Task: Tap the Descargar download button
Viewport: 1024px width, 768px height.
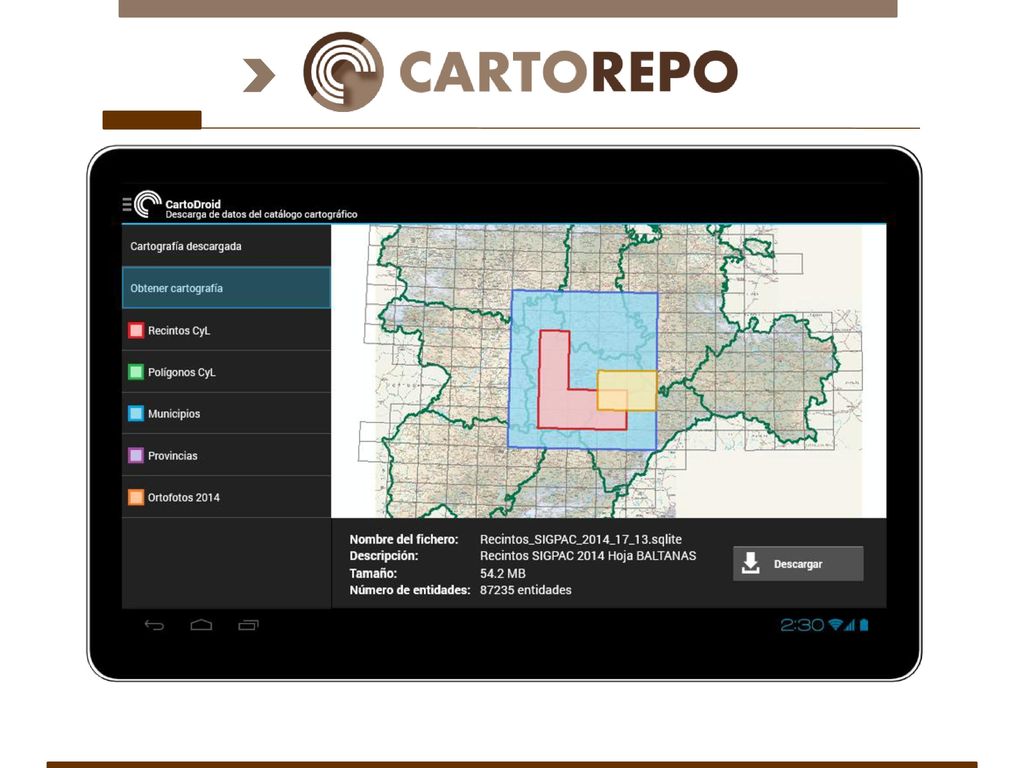Action: pyautogui.click(x=798, y=564)
